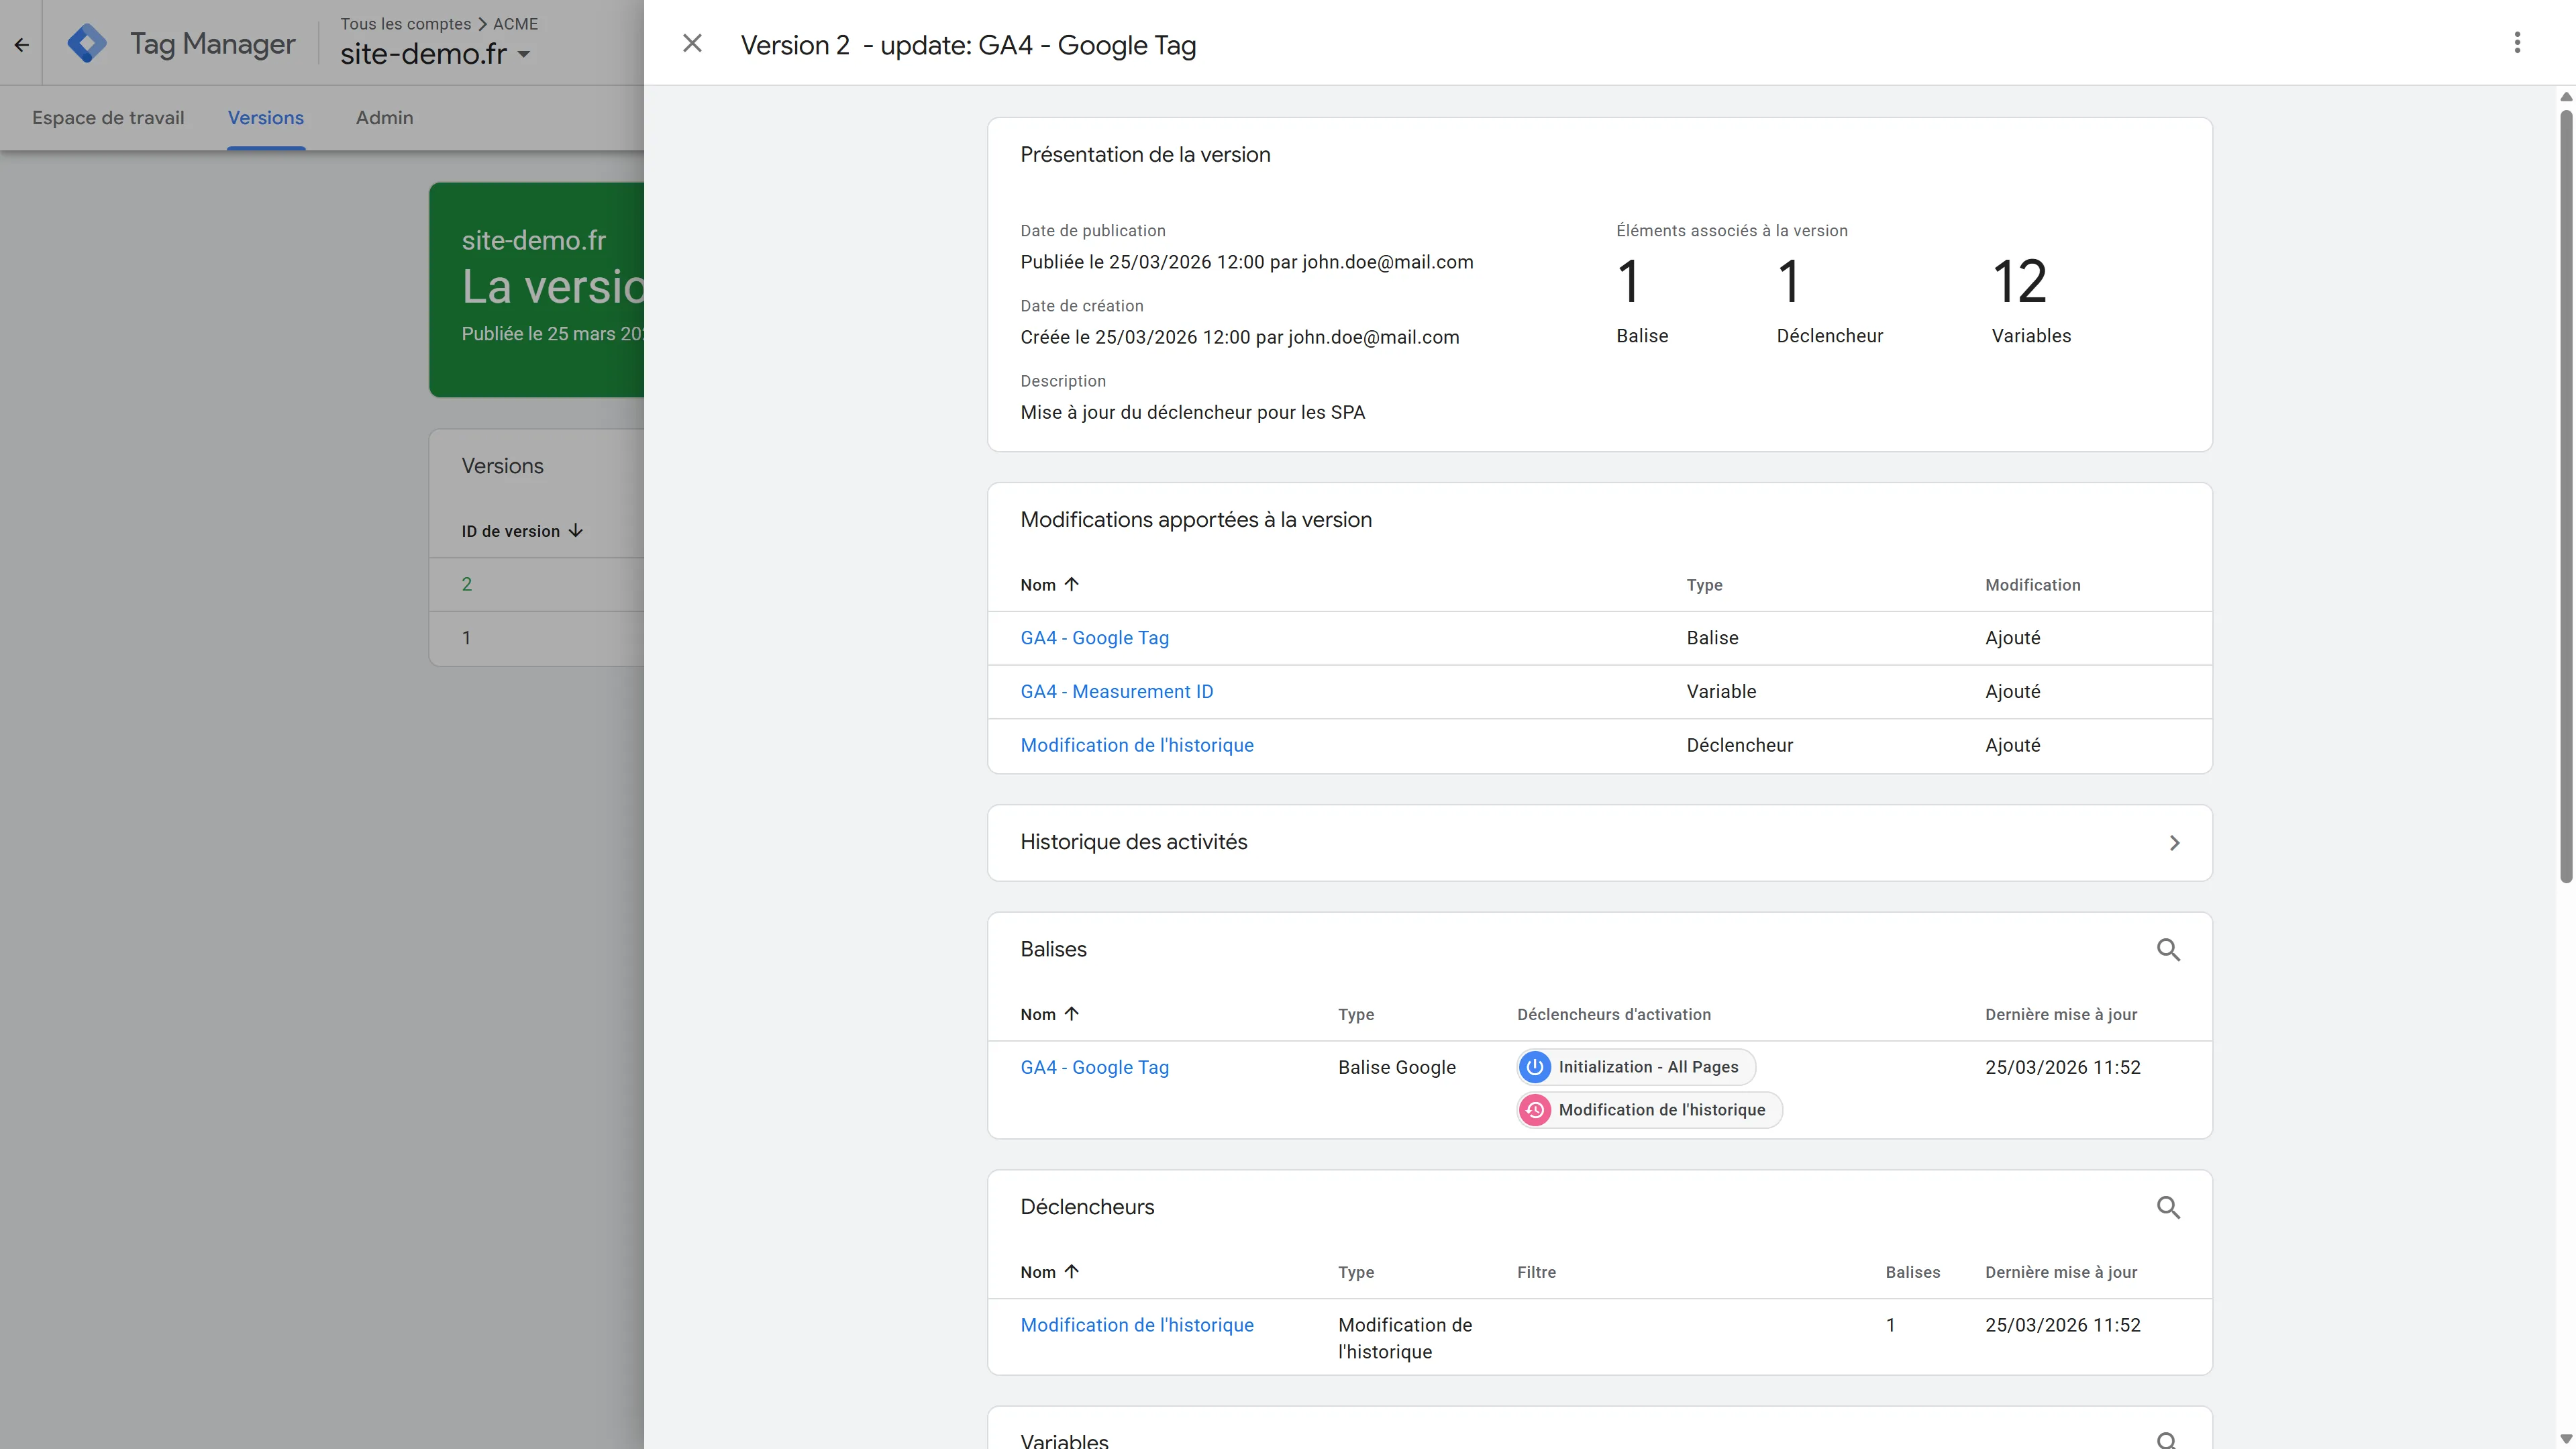Open Modification de l'historique in modifications table
The width and height of the screenshot is (2576, 1449).
(x=1136, y=745)
